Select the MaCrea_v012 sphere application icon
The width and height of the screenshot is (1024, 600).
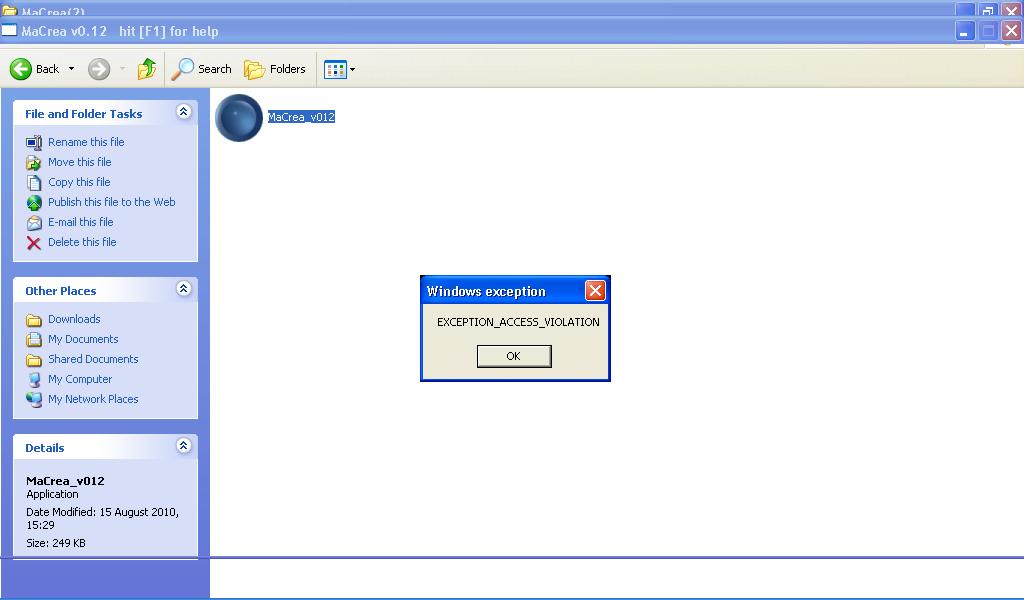coord(239,118)
